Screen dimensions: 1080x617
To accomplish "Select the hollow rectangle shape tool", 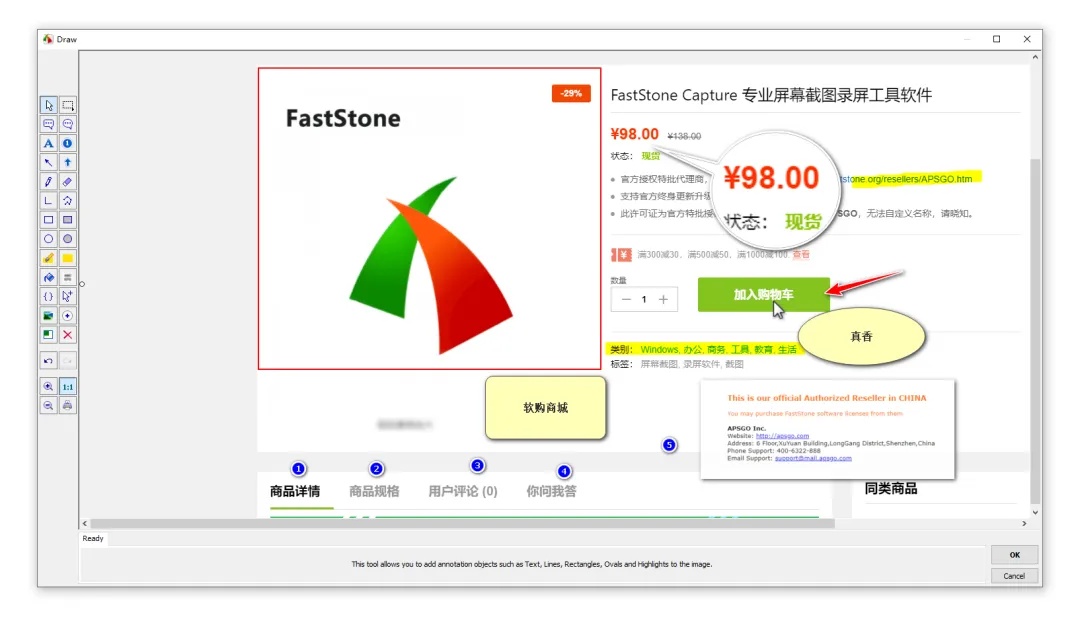I will point(48,220).
